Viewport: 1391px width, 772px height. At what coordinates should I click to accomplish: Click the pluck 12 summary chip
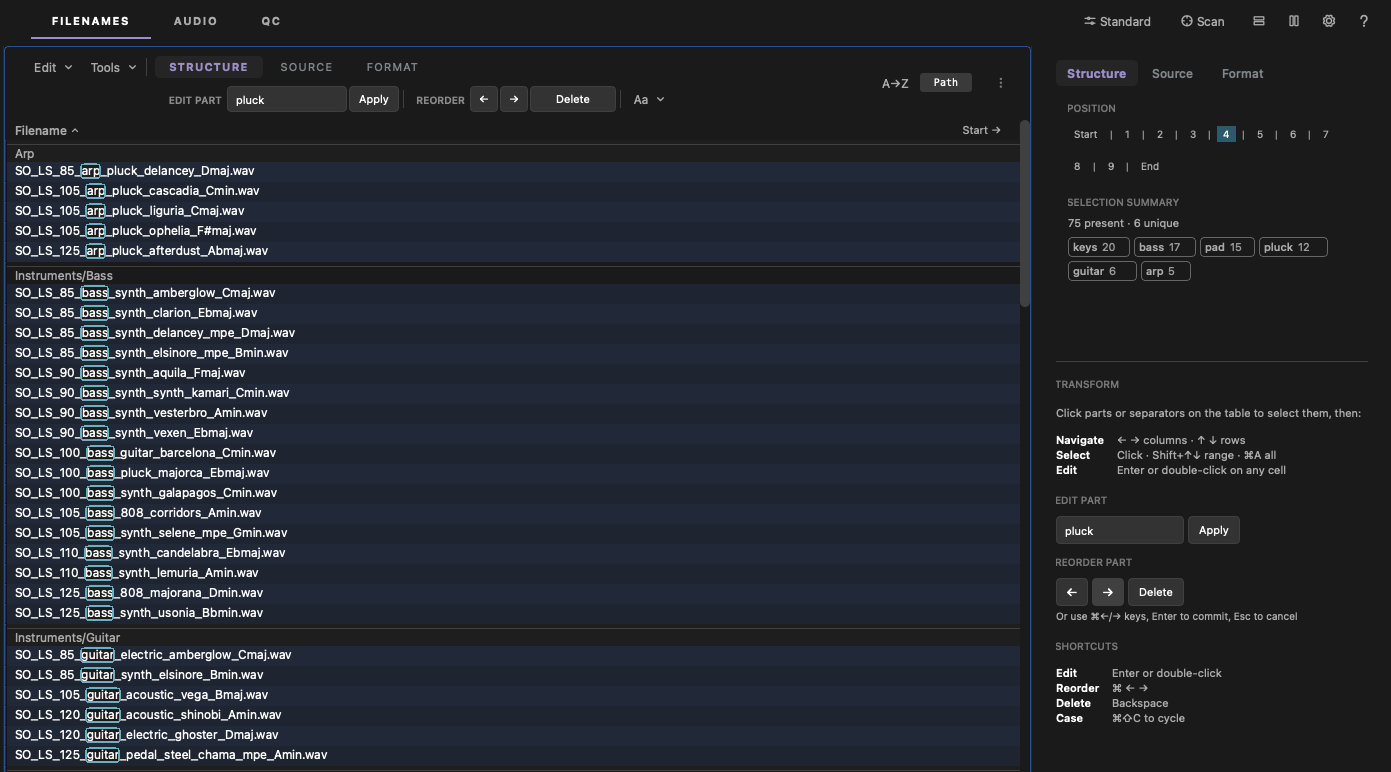pos(1293,247)
